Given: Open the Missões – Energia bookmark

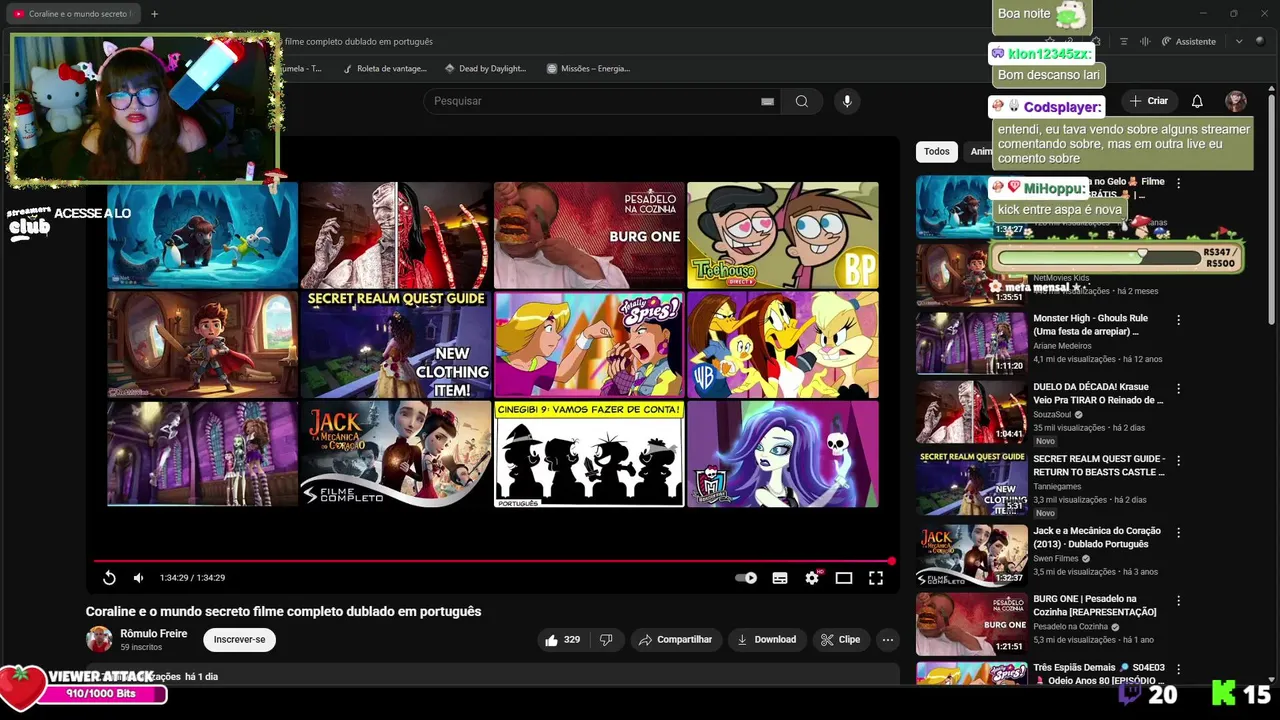Looking at the screenshot, I should tap(589, 69).
